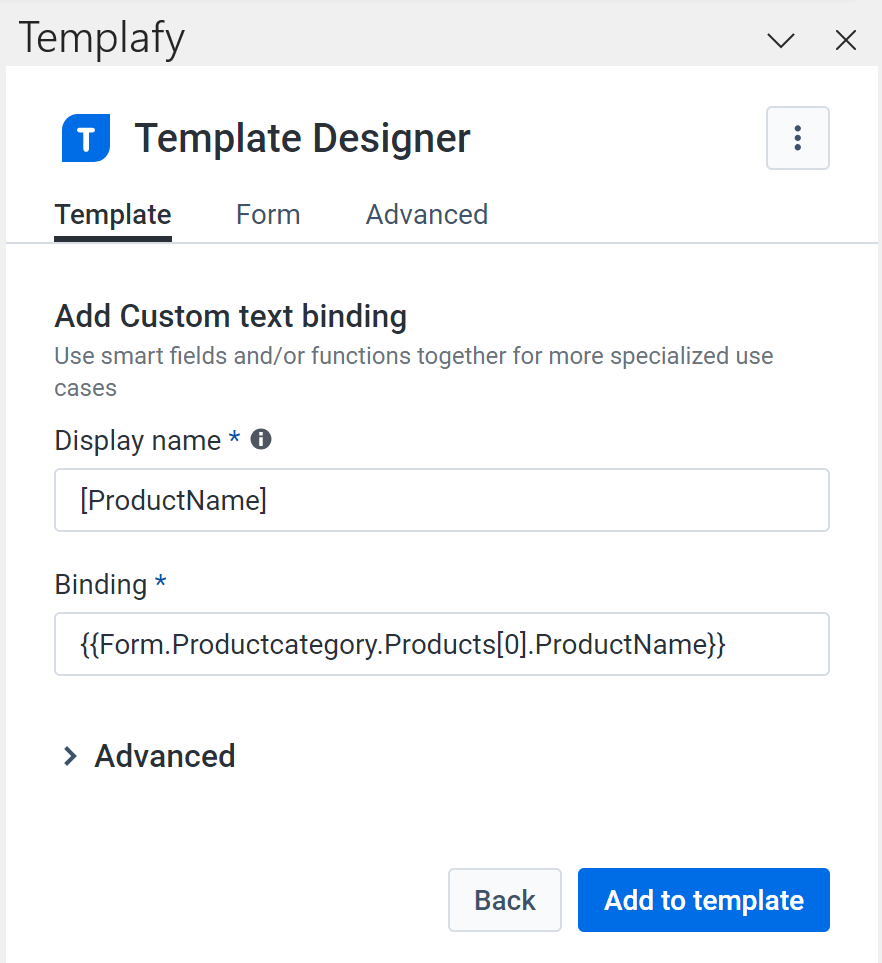Click Add to template button

pyautogui.click(x=704, y=900)
